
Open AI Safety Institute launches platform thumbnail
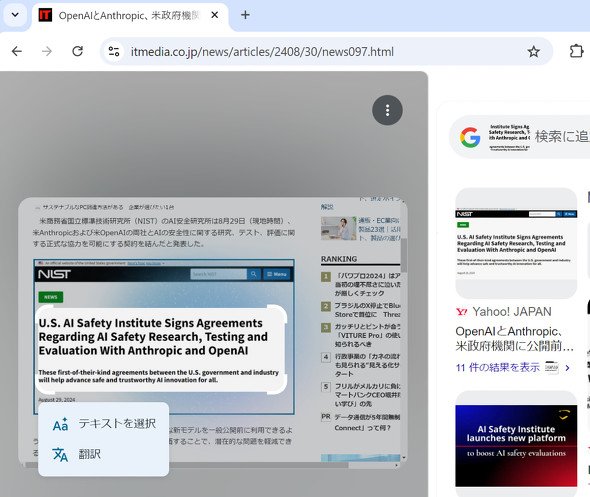516,445
